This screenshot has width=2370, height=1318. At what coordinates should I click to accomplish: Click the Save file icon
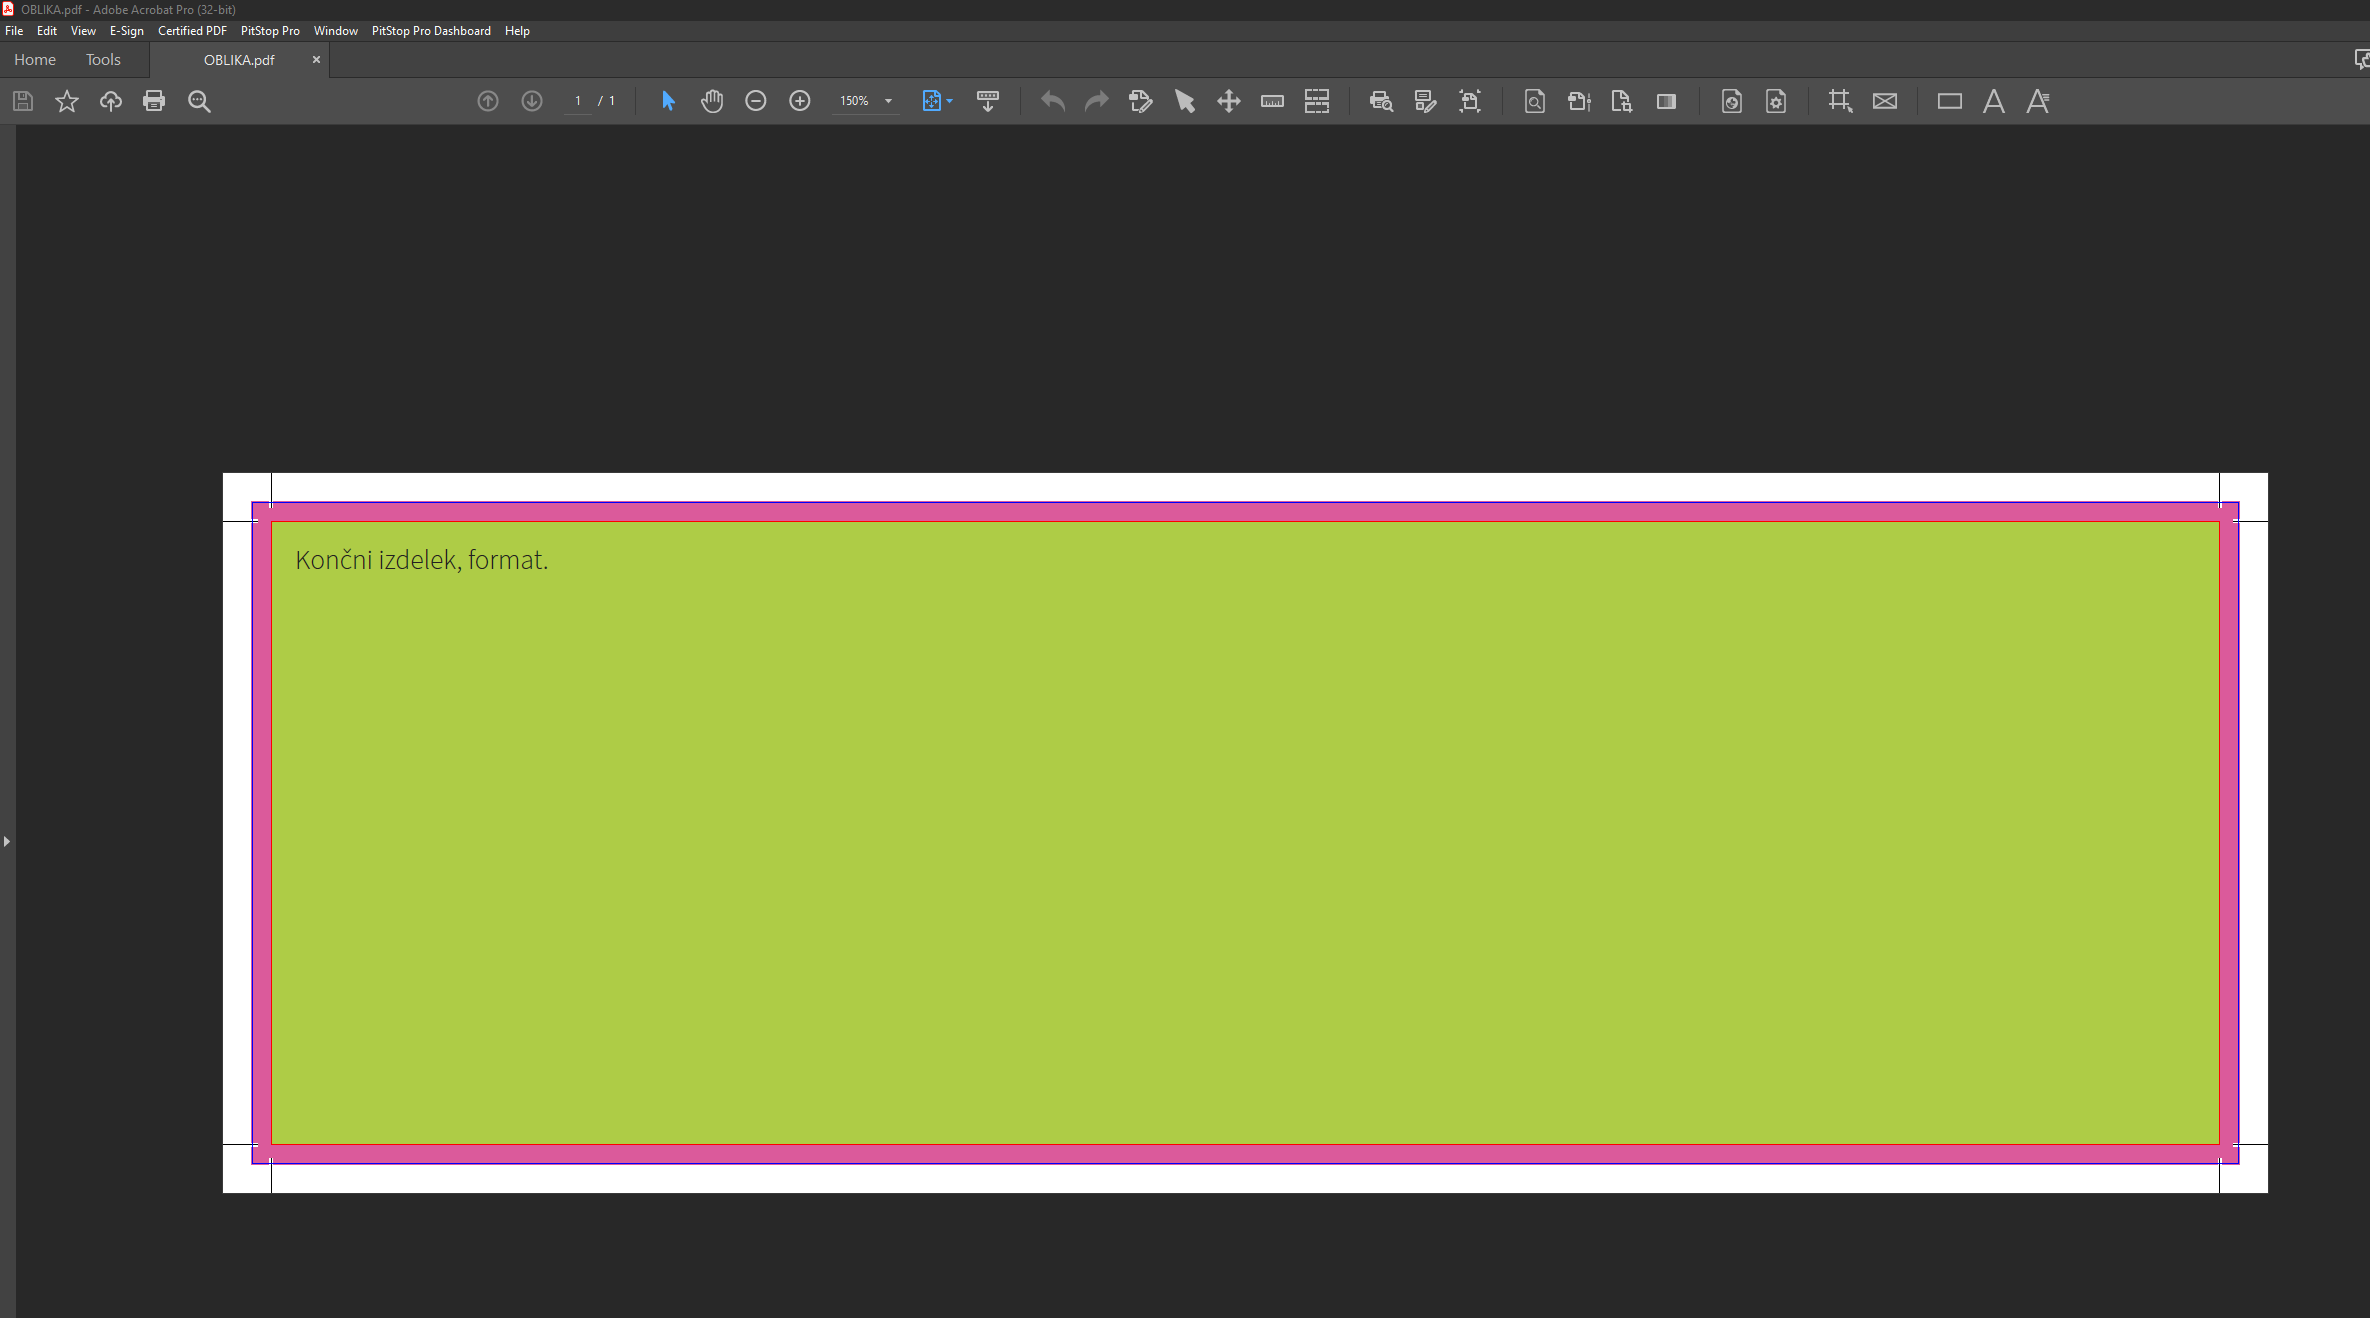23,101
